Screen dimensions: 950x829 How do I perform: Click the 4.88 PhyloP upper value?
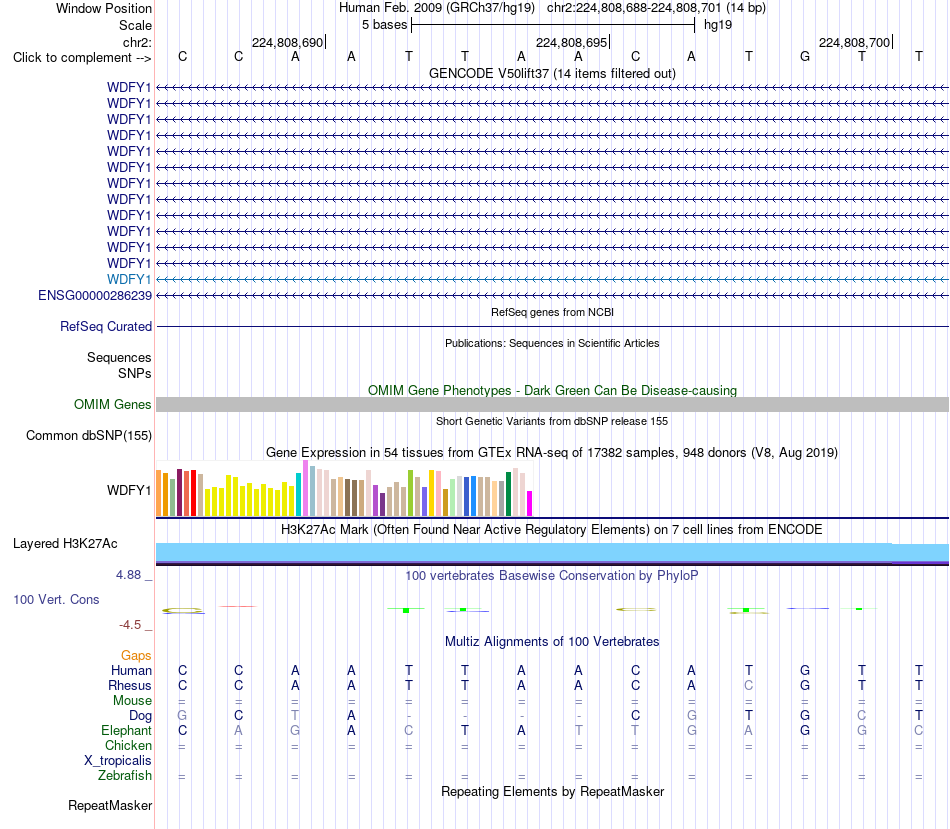point(128,574)
